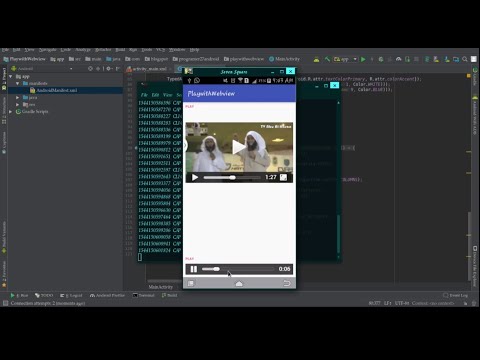Click the upper red PLAY text button
480x360 pixels.
[189, 106]
